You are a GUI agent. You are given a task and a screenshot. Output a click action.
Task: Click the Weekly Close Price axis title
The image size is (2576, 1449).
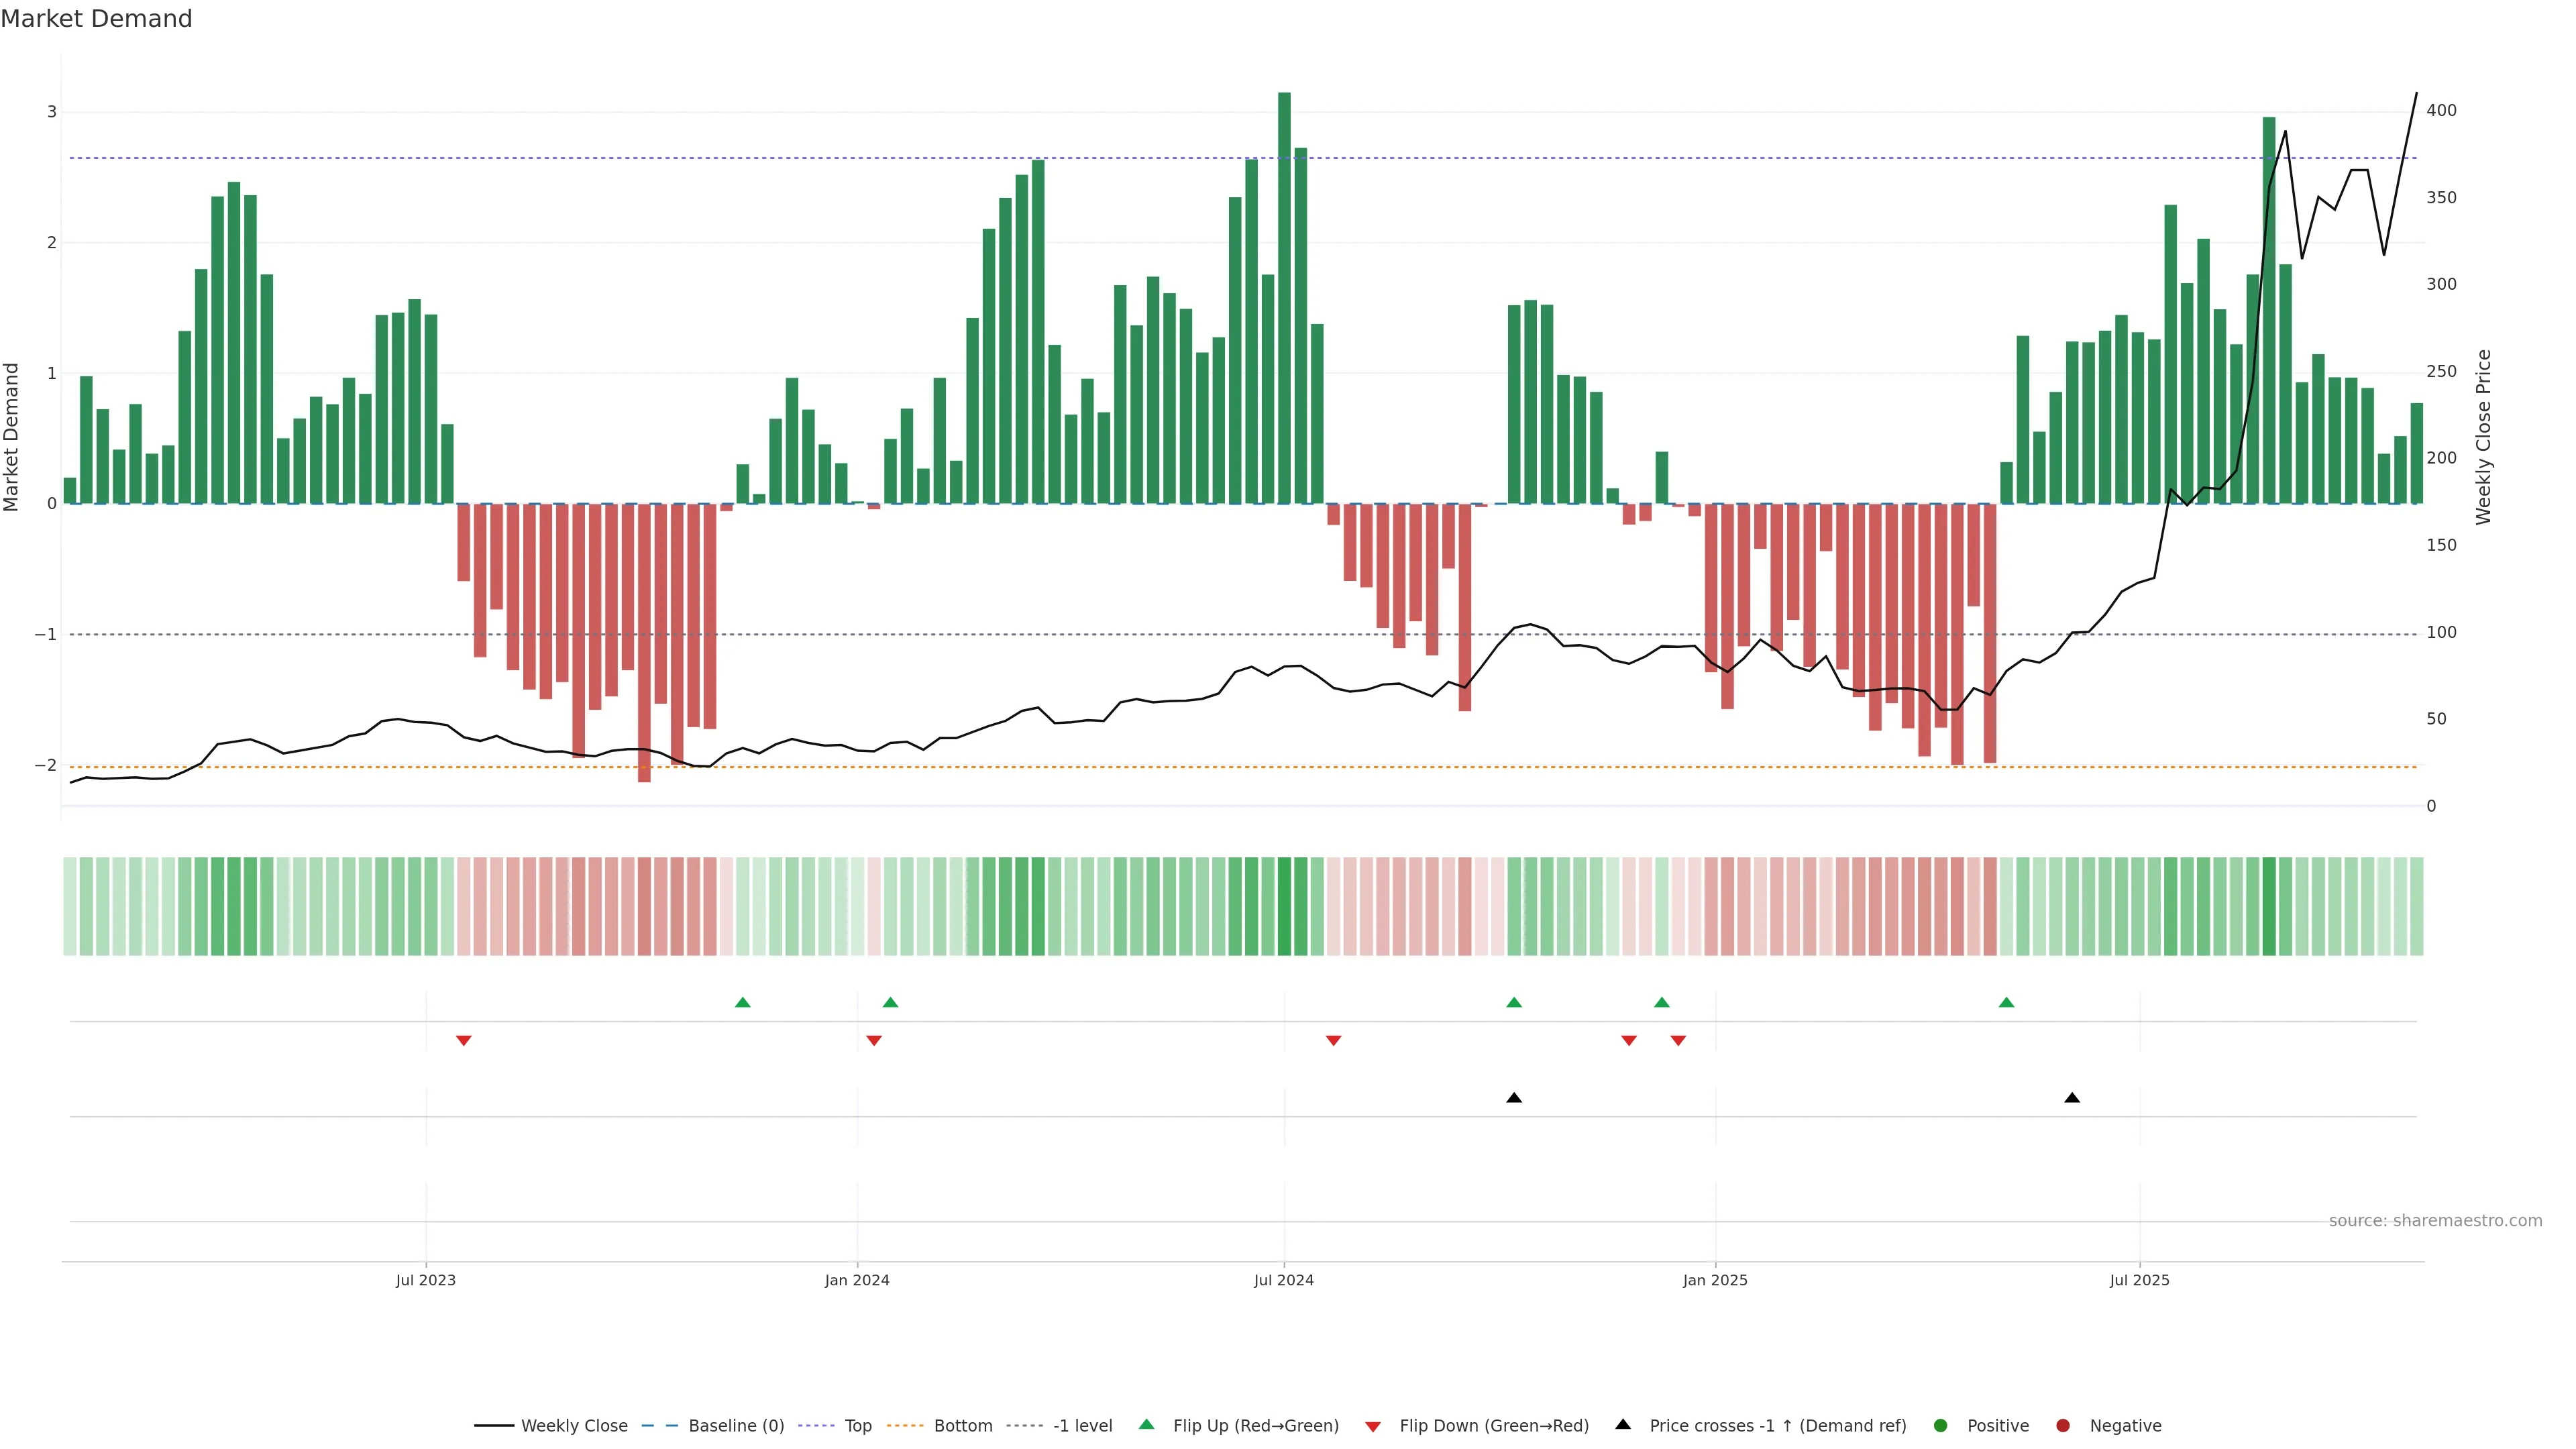2484,437
